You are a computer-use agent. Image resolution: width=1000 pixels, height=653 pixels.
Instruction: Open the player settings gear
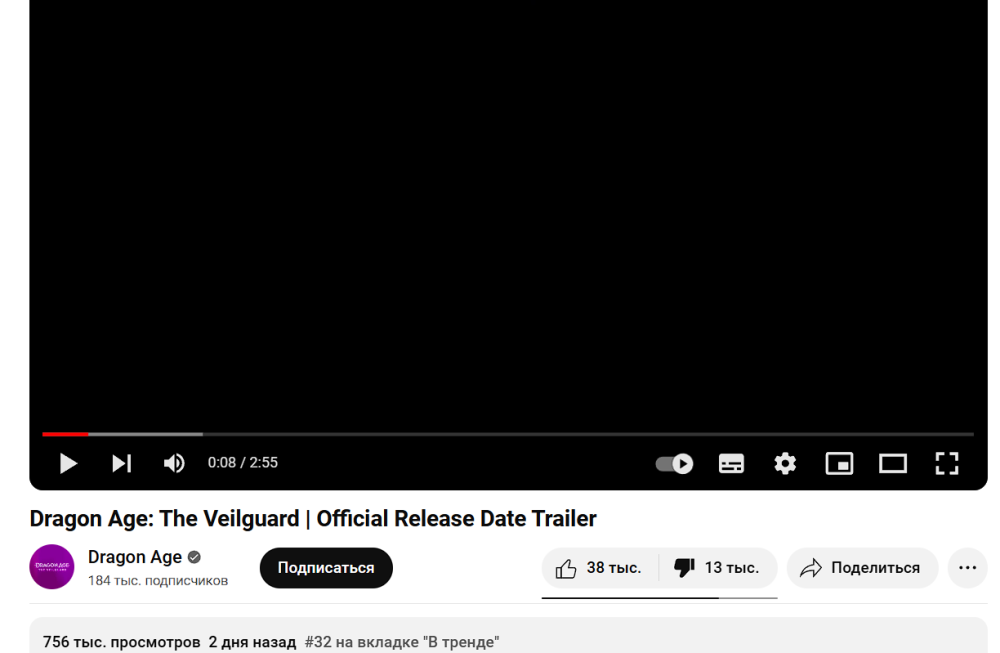(785, 464)
